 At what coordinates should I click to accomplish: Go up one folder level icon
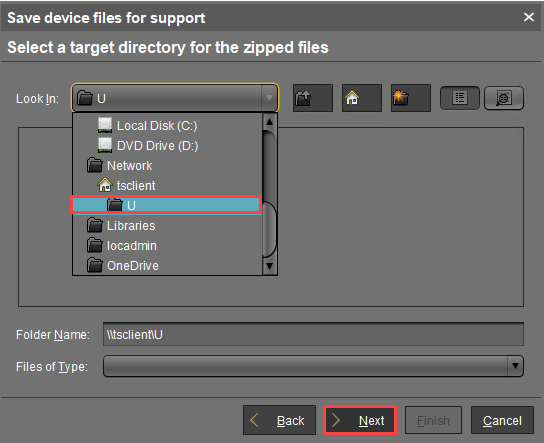pyautogui.click(x=313, y=98)
